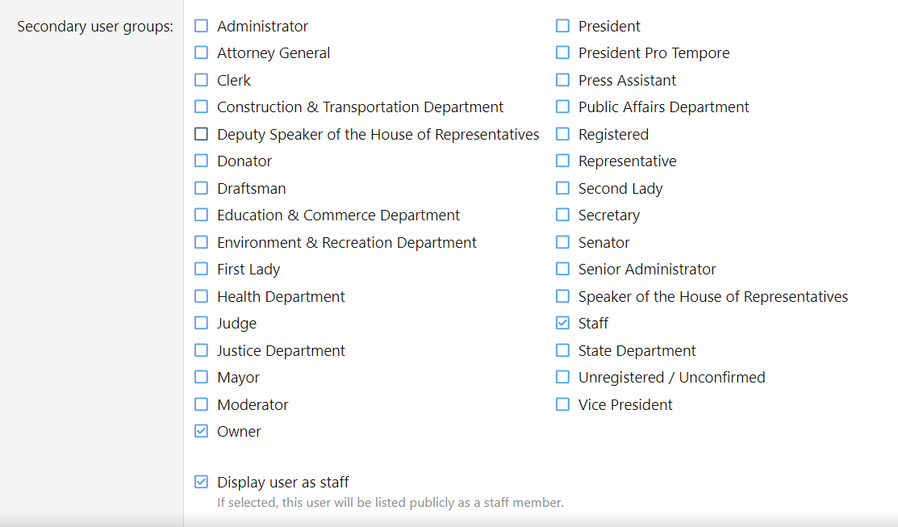Enable the Moderator group checkbox
Screen dimensions: 898x527
(201, 404)
